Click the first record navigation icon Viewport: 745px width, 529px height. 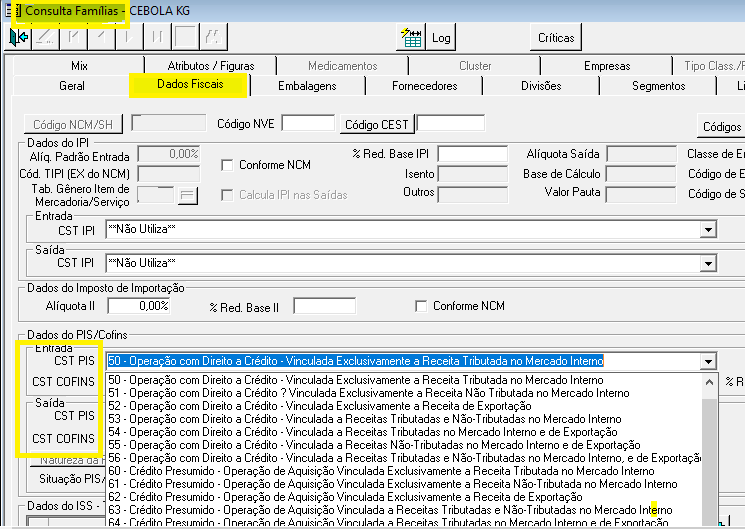[74, 37]
